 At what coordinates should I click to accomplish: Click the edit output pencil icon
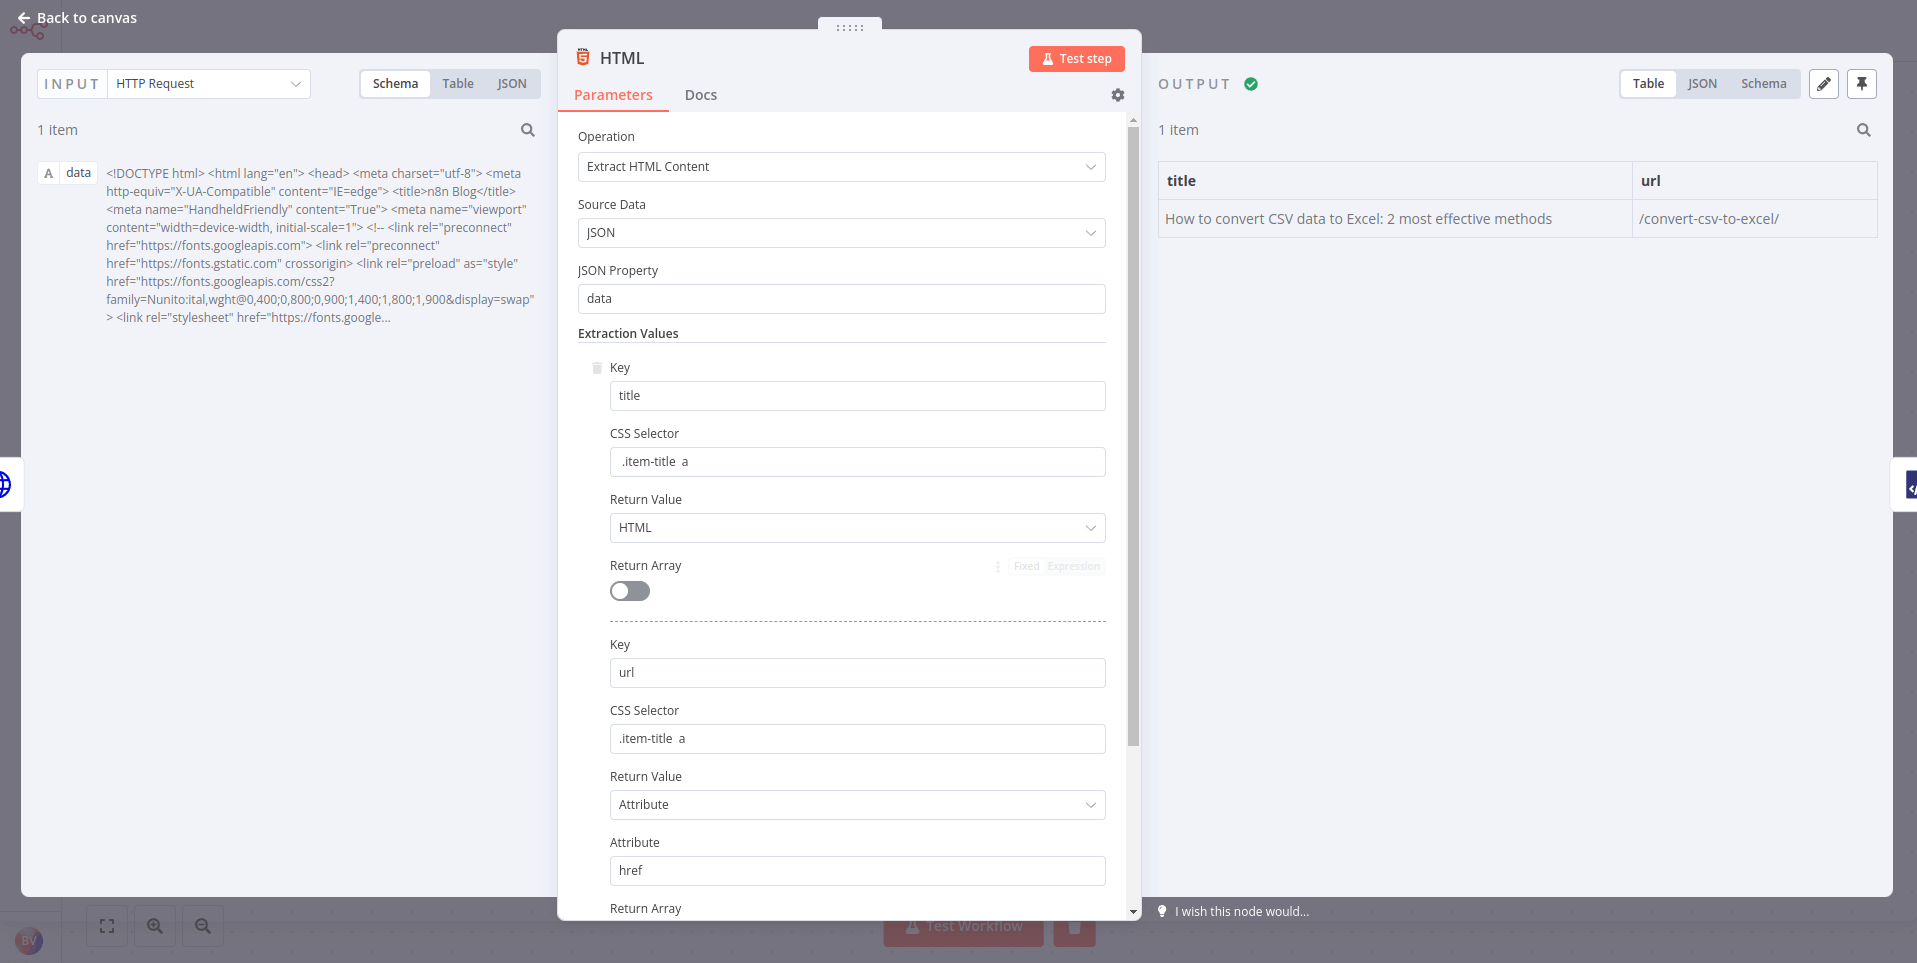1823,84
